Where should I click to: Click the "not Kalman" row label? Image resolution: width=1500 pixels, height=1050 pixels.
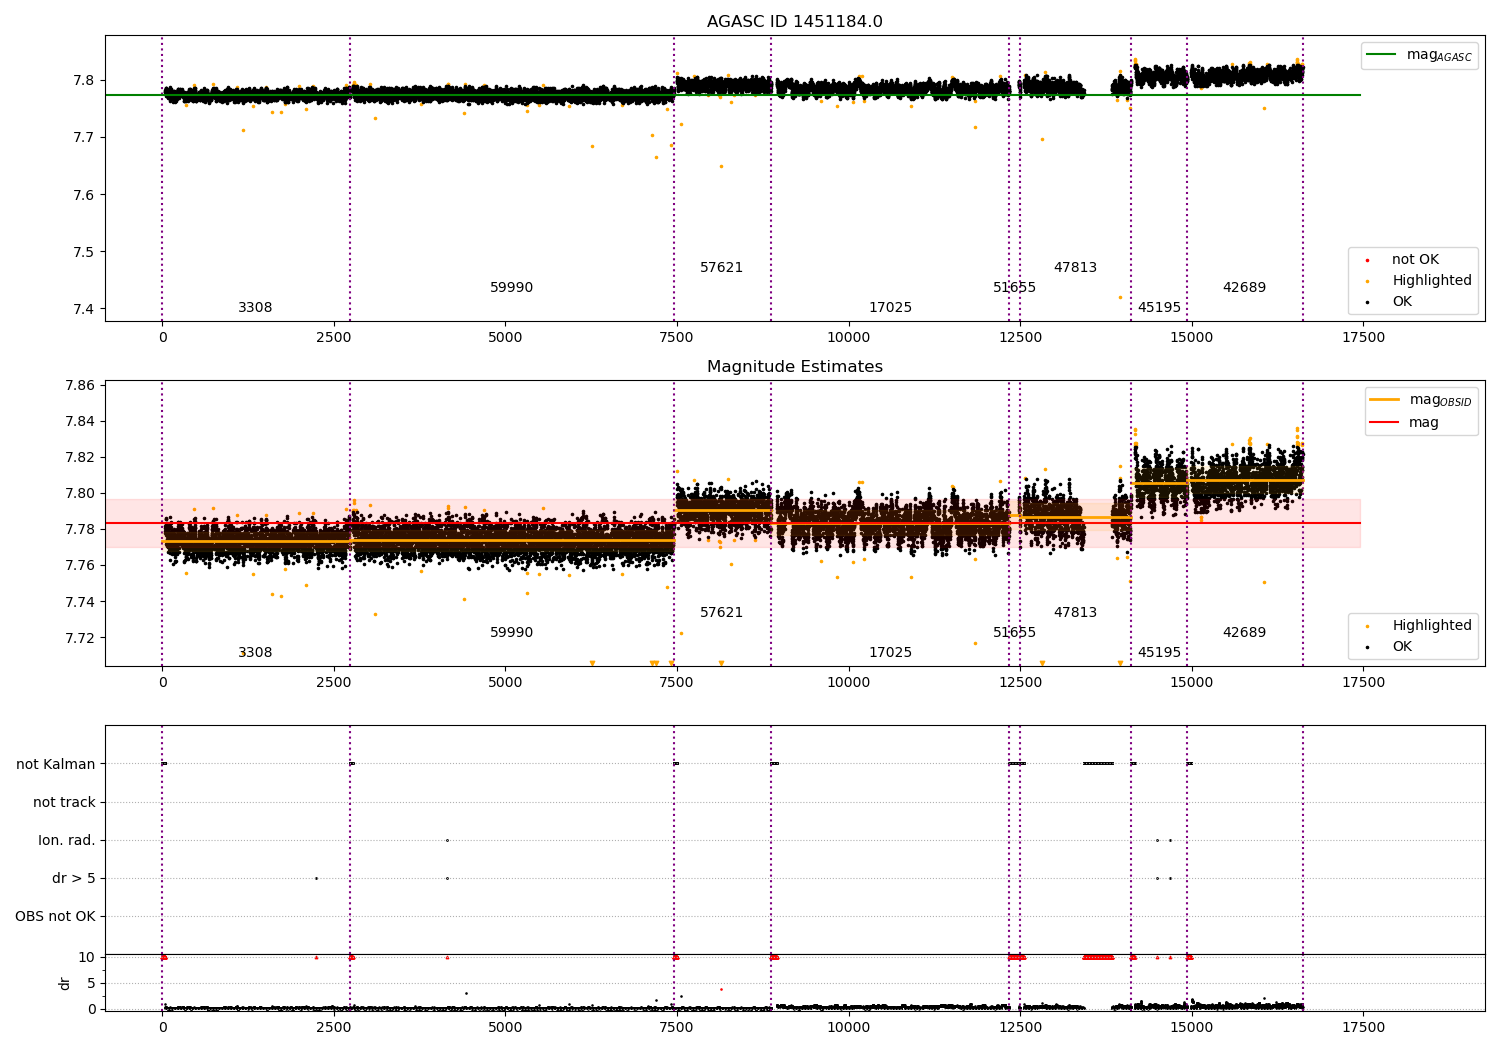[56, 765]
